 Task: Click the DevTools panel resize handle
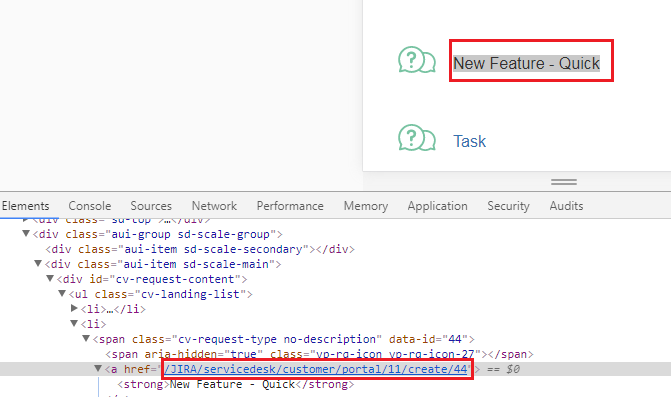click(x=564, y=182)
